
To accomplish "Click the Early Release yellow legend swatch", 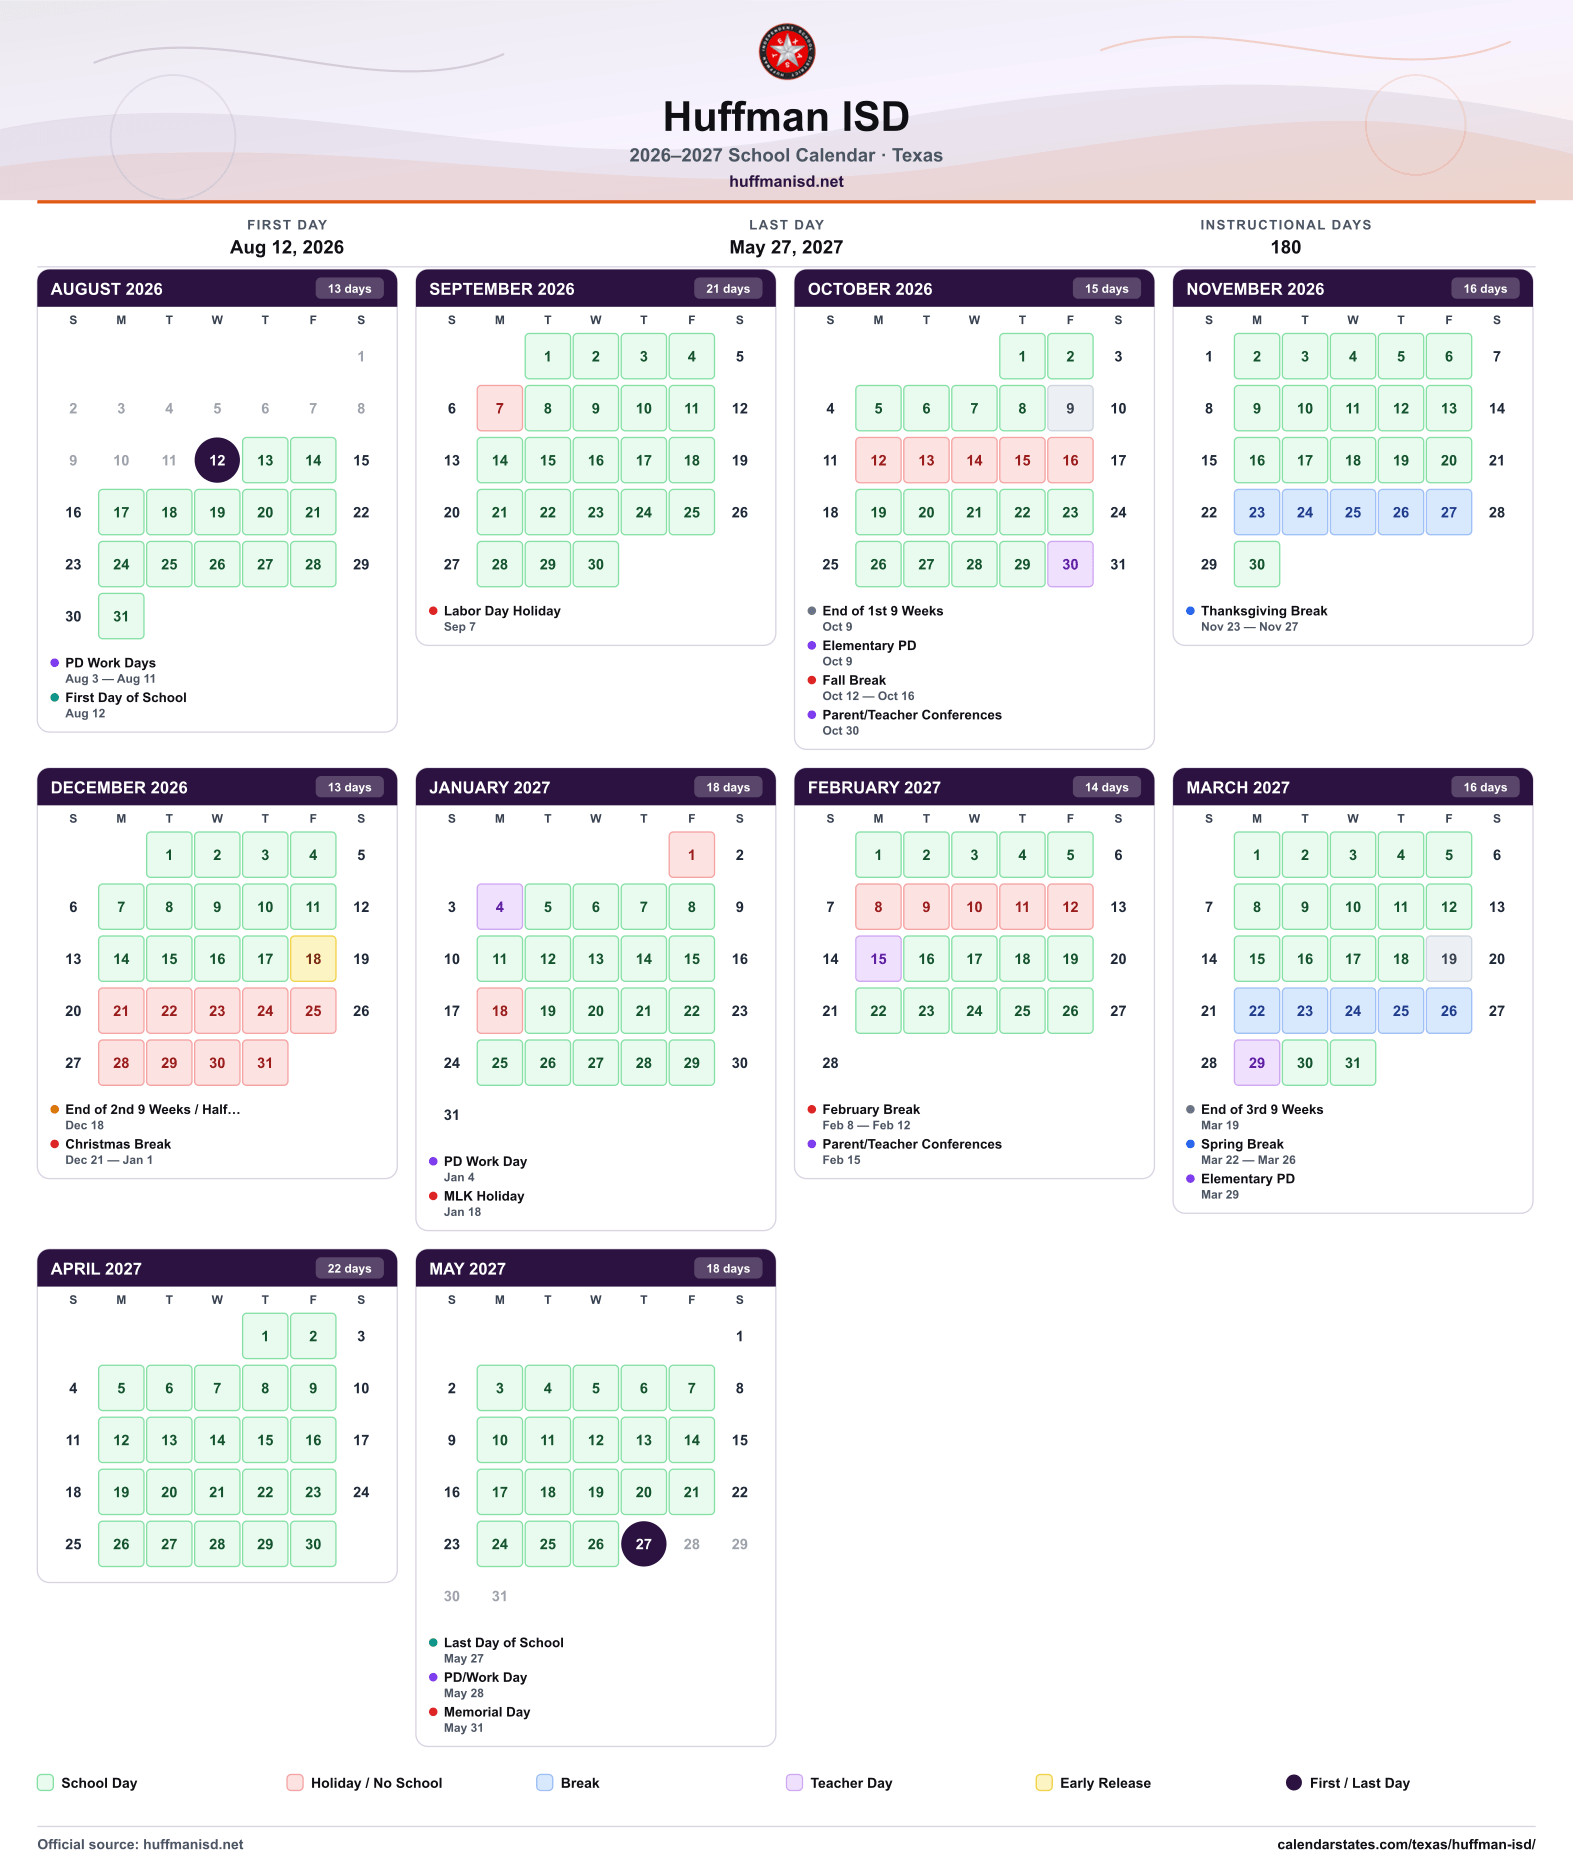I will (1044, 1782).
